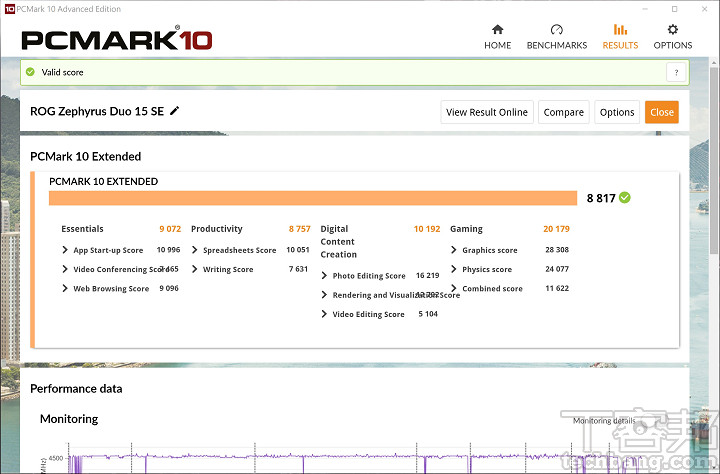Click the overall score 8 817
Screen dimensions: 720x474
601,198
